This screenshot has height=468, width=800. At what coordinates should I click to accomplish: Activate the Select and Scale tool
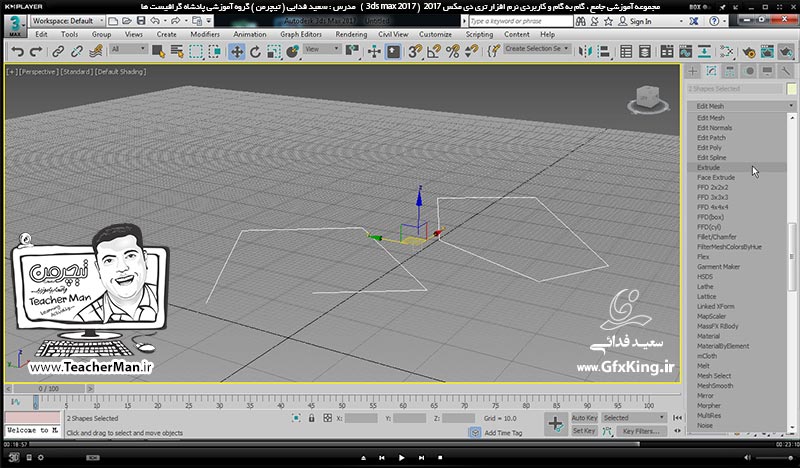tap(274, 51)
